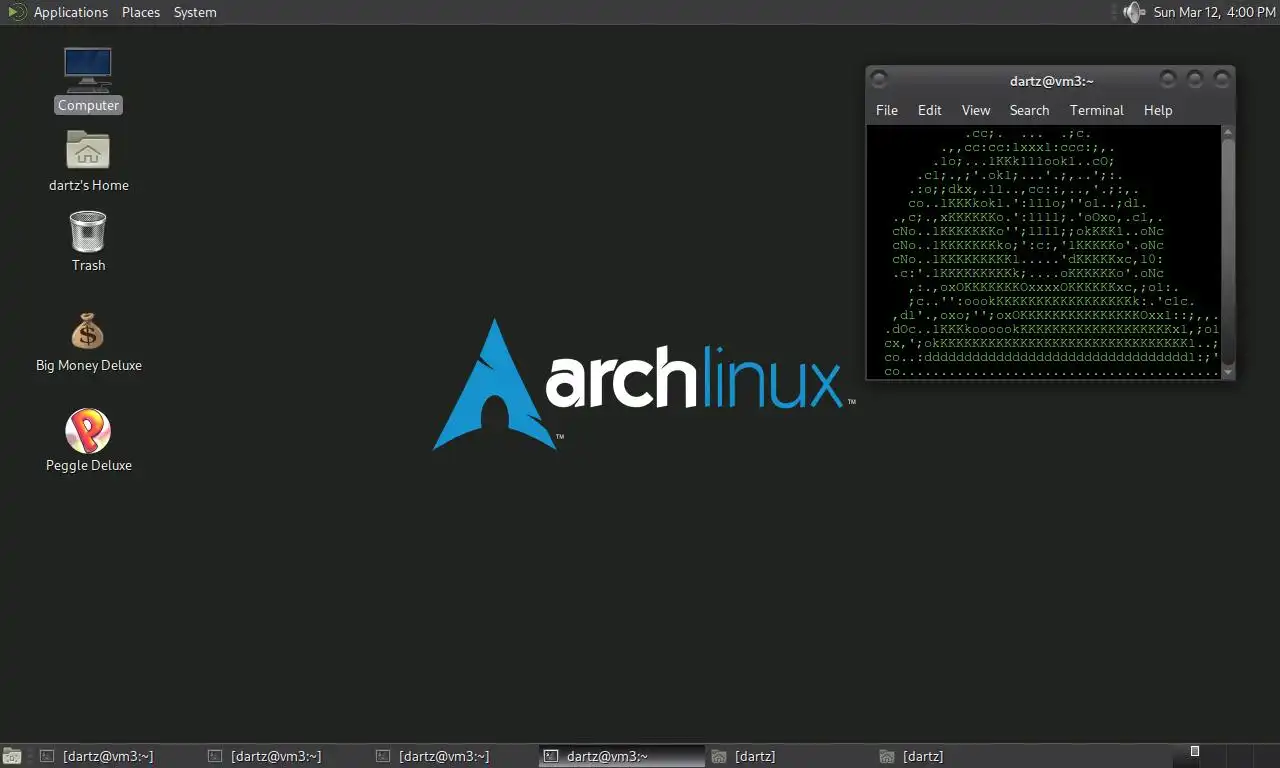This screenshot has width=1280, height=768.
Task: Open the System menu in top panel
Action: [195, 12]
